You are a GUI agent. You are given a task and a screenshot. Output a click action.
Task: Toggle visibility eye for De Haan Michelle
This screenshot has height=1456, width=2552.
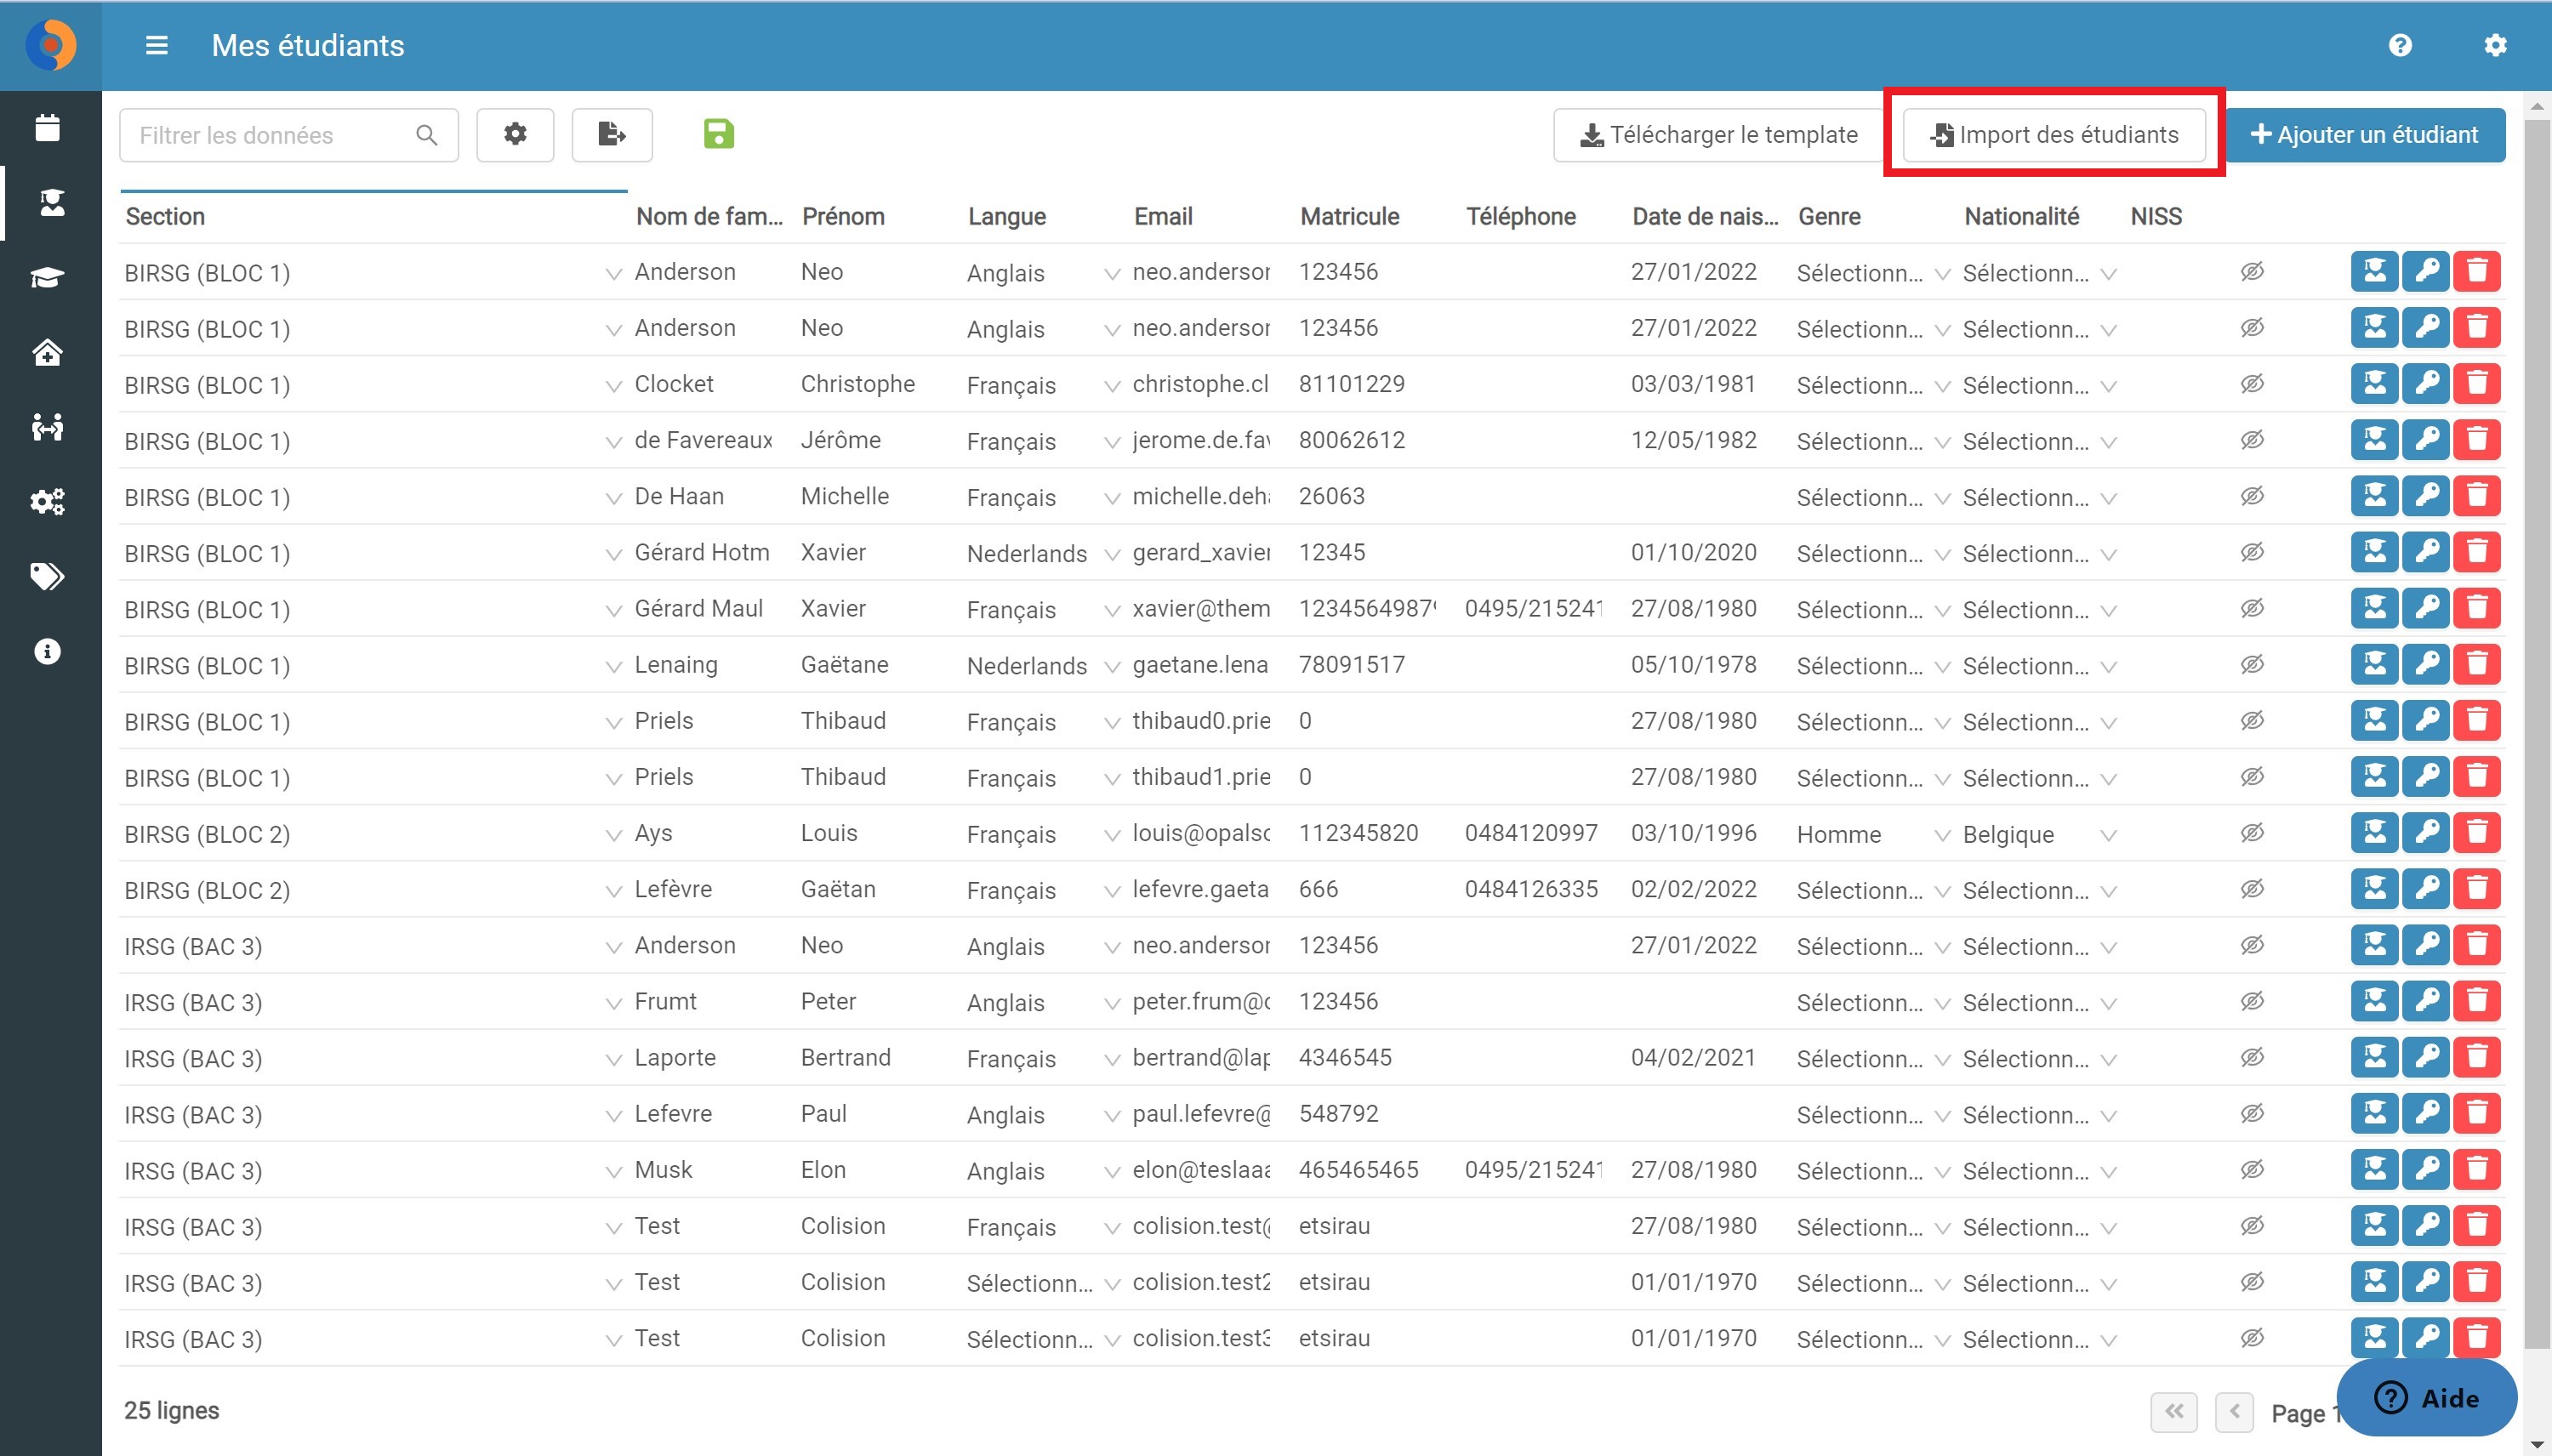(2252, 496)
